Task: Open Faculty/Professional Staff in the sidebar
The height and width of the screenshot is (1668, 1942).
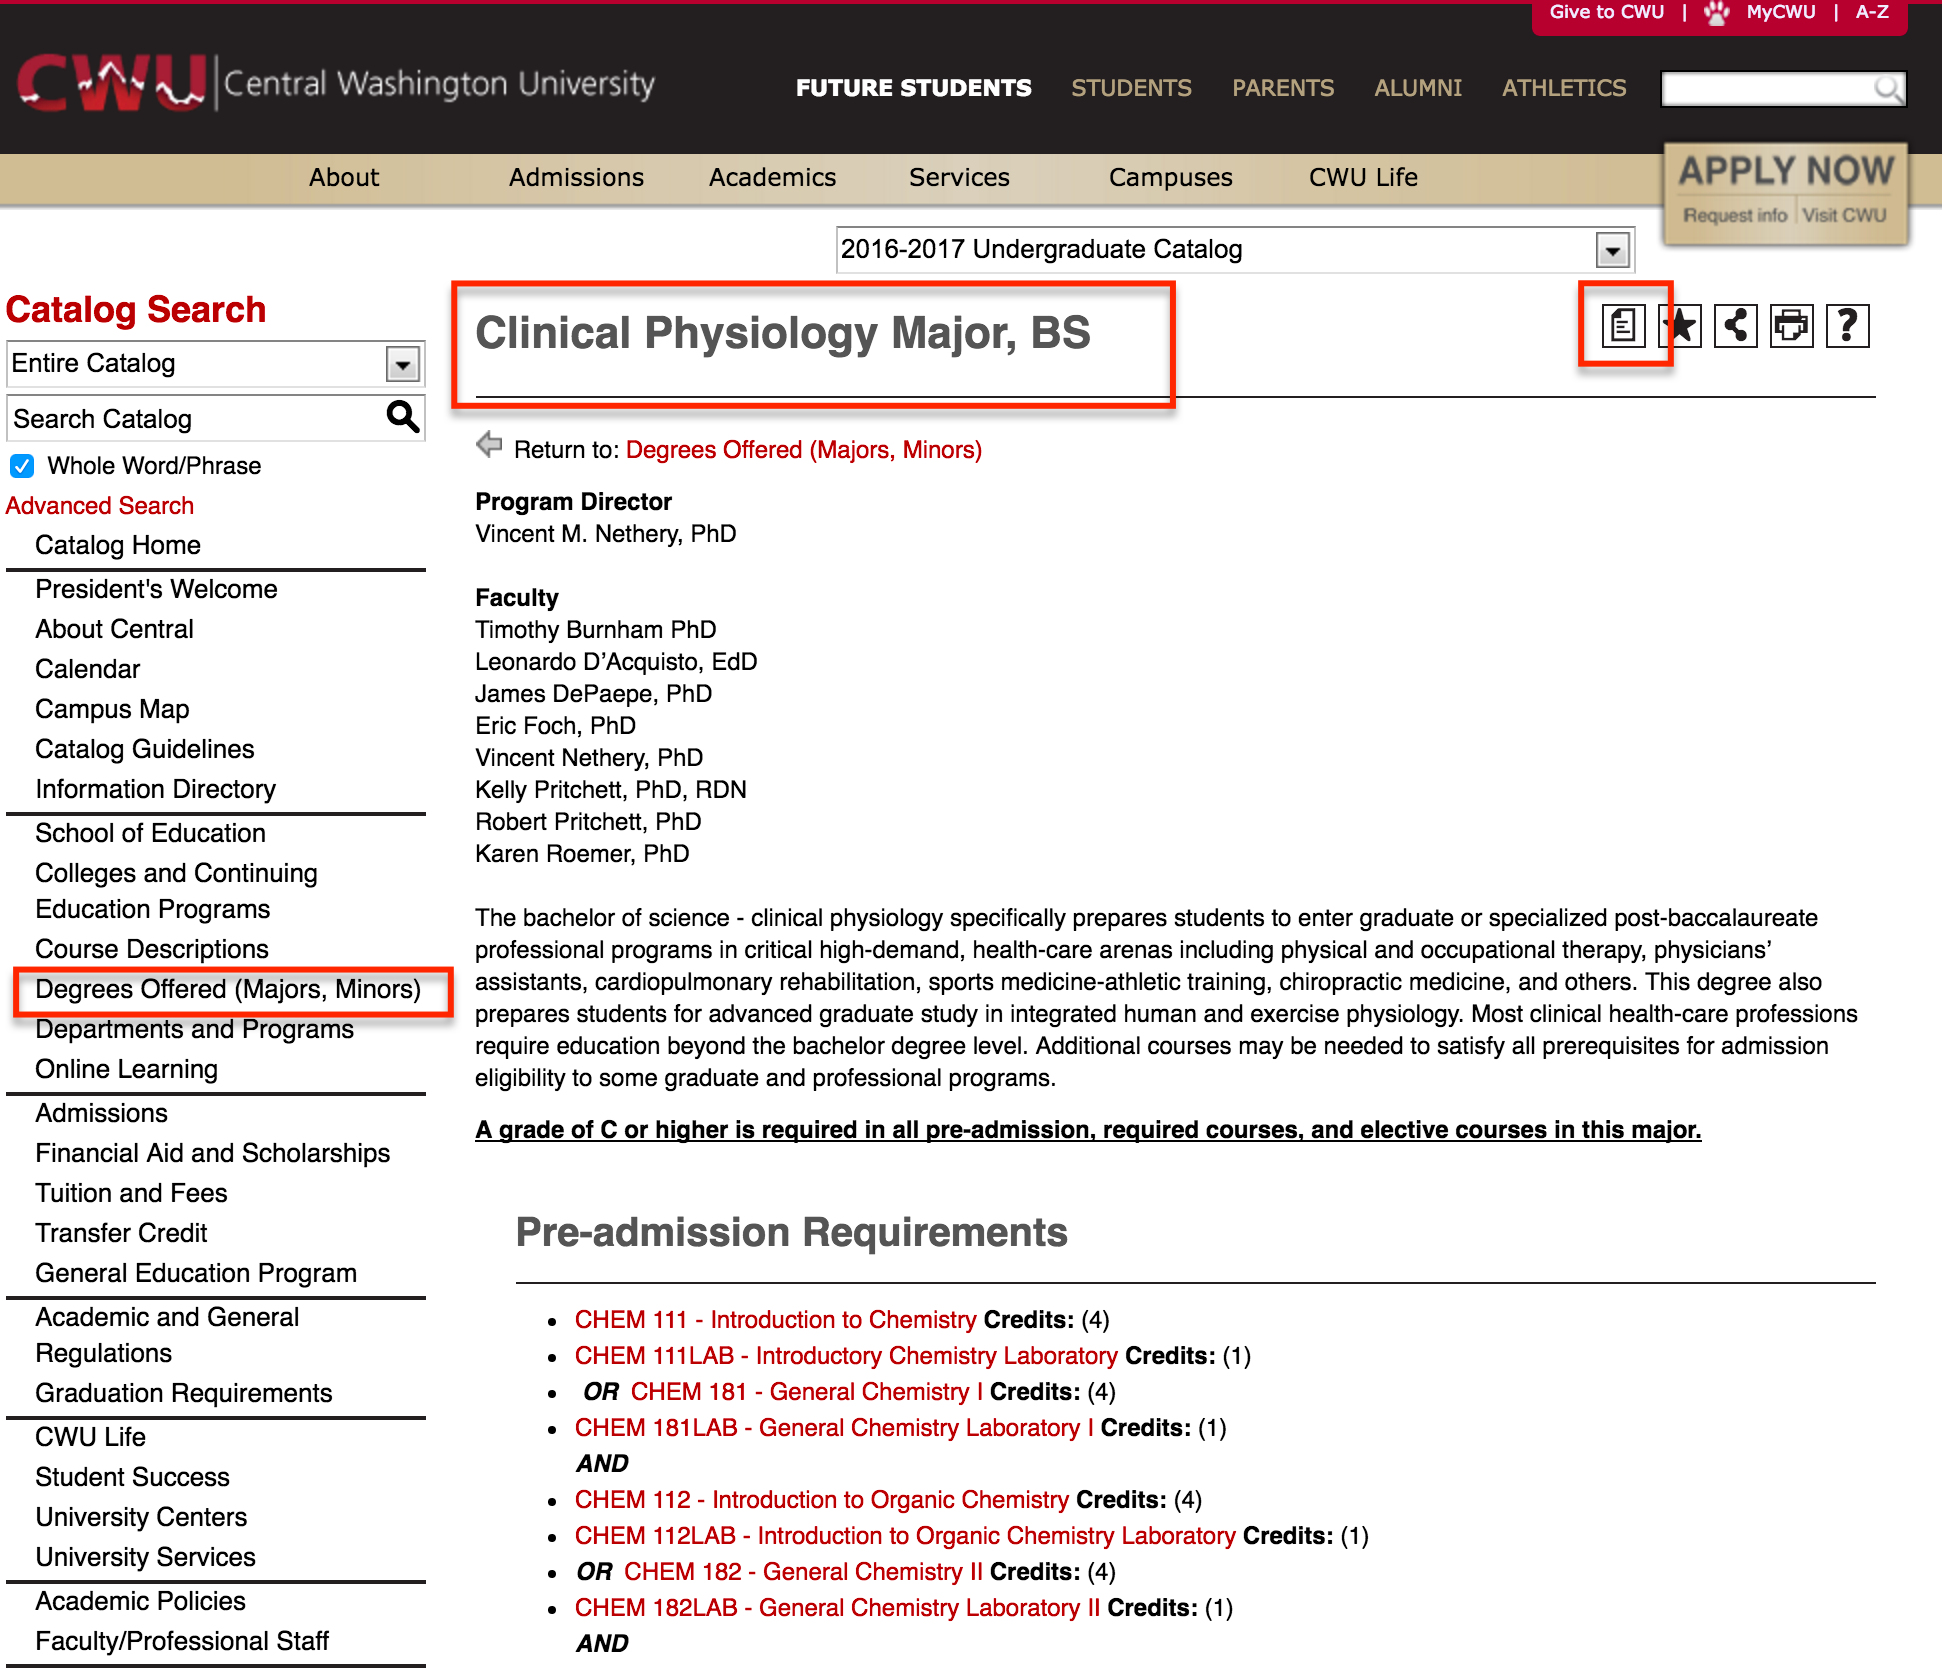Action: 182,1641
